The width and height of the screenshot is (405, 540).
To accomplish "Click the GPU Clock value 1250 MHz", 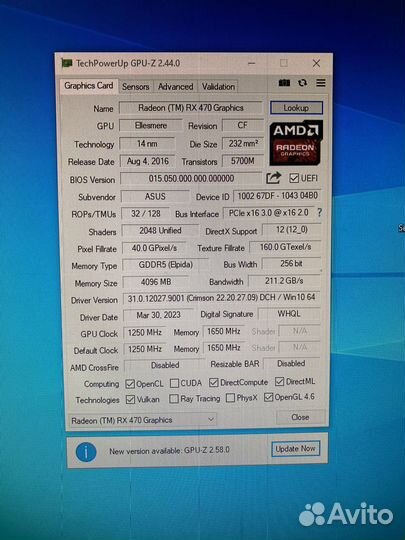I will pyautogui.click(x=145, y=332).
